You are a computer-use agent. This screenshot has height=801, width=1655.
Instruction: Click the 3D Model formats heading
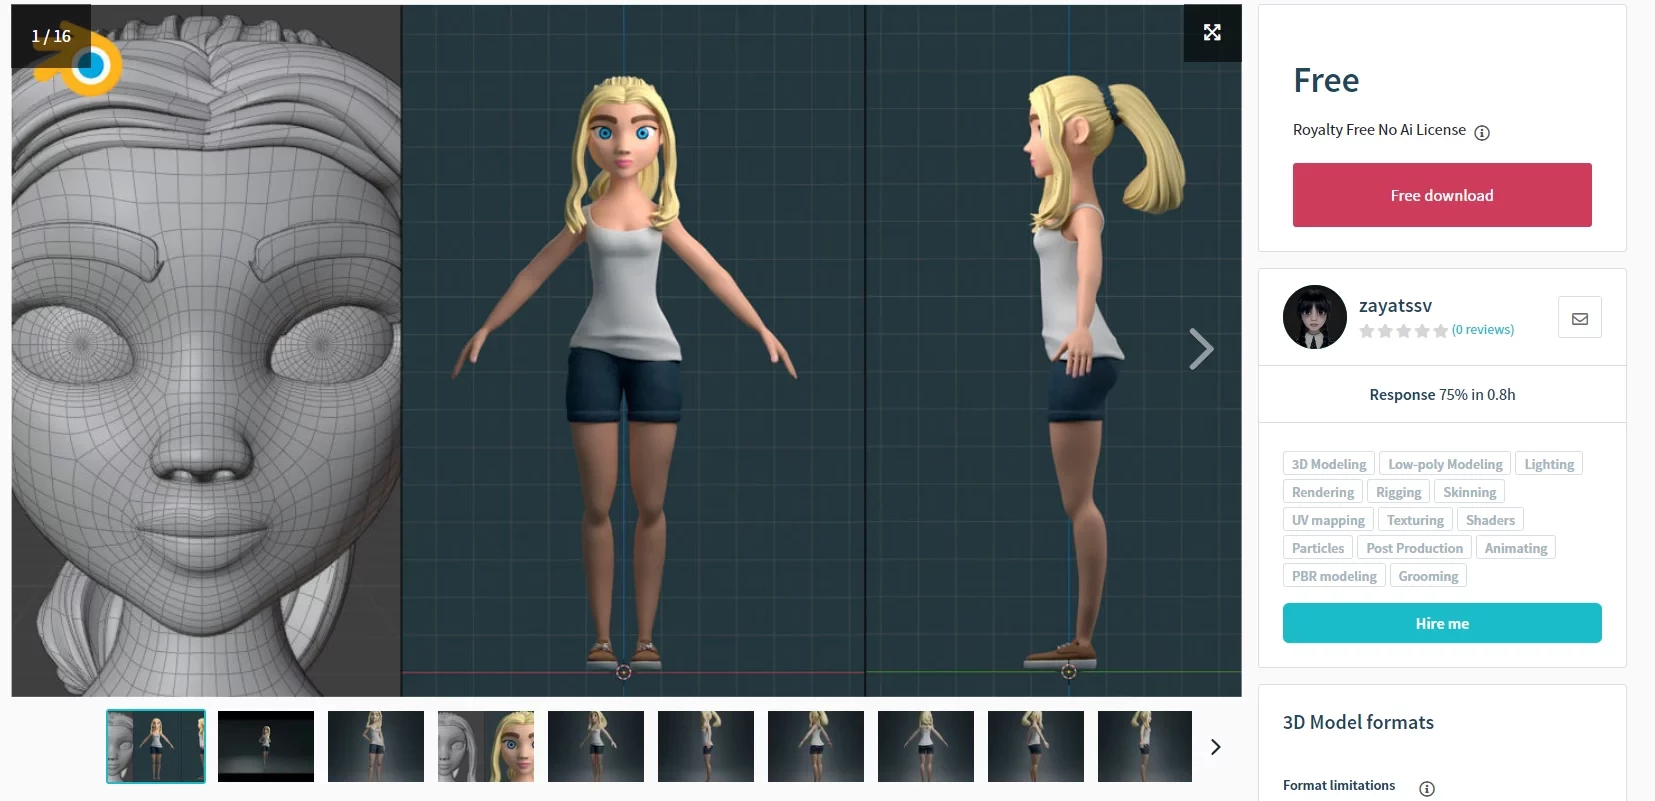click(1358, 722)
